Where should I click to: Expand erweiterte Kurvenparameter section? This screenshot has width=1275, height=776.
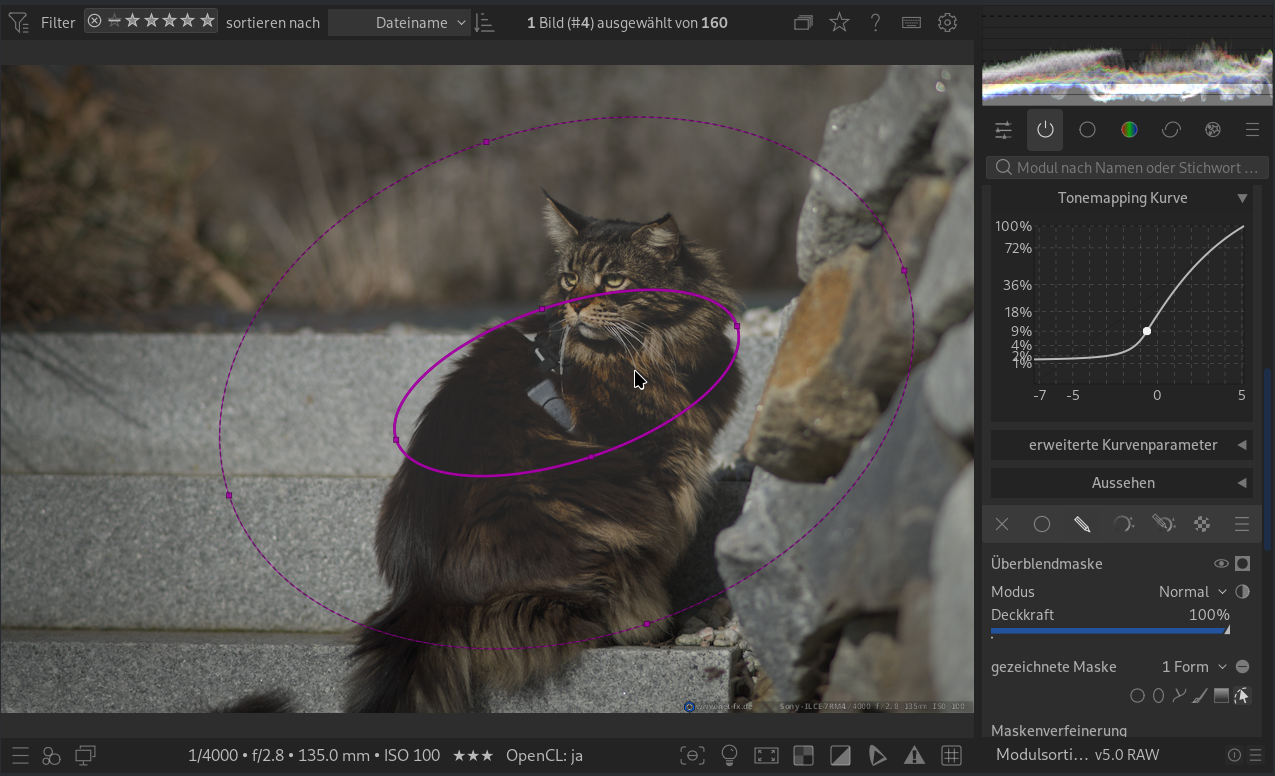pyautogui.click(x=1122, y=445)
